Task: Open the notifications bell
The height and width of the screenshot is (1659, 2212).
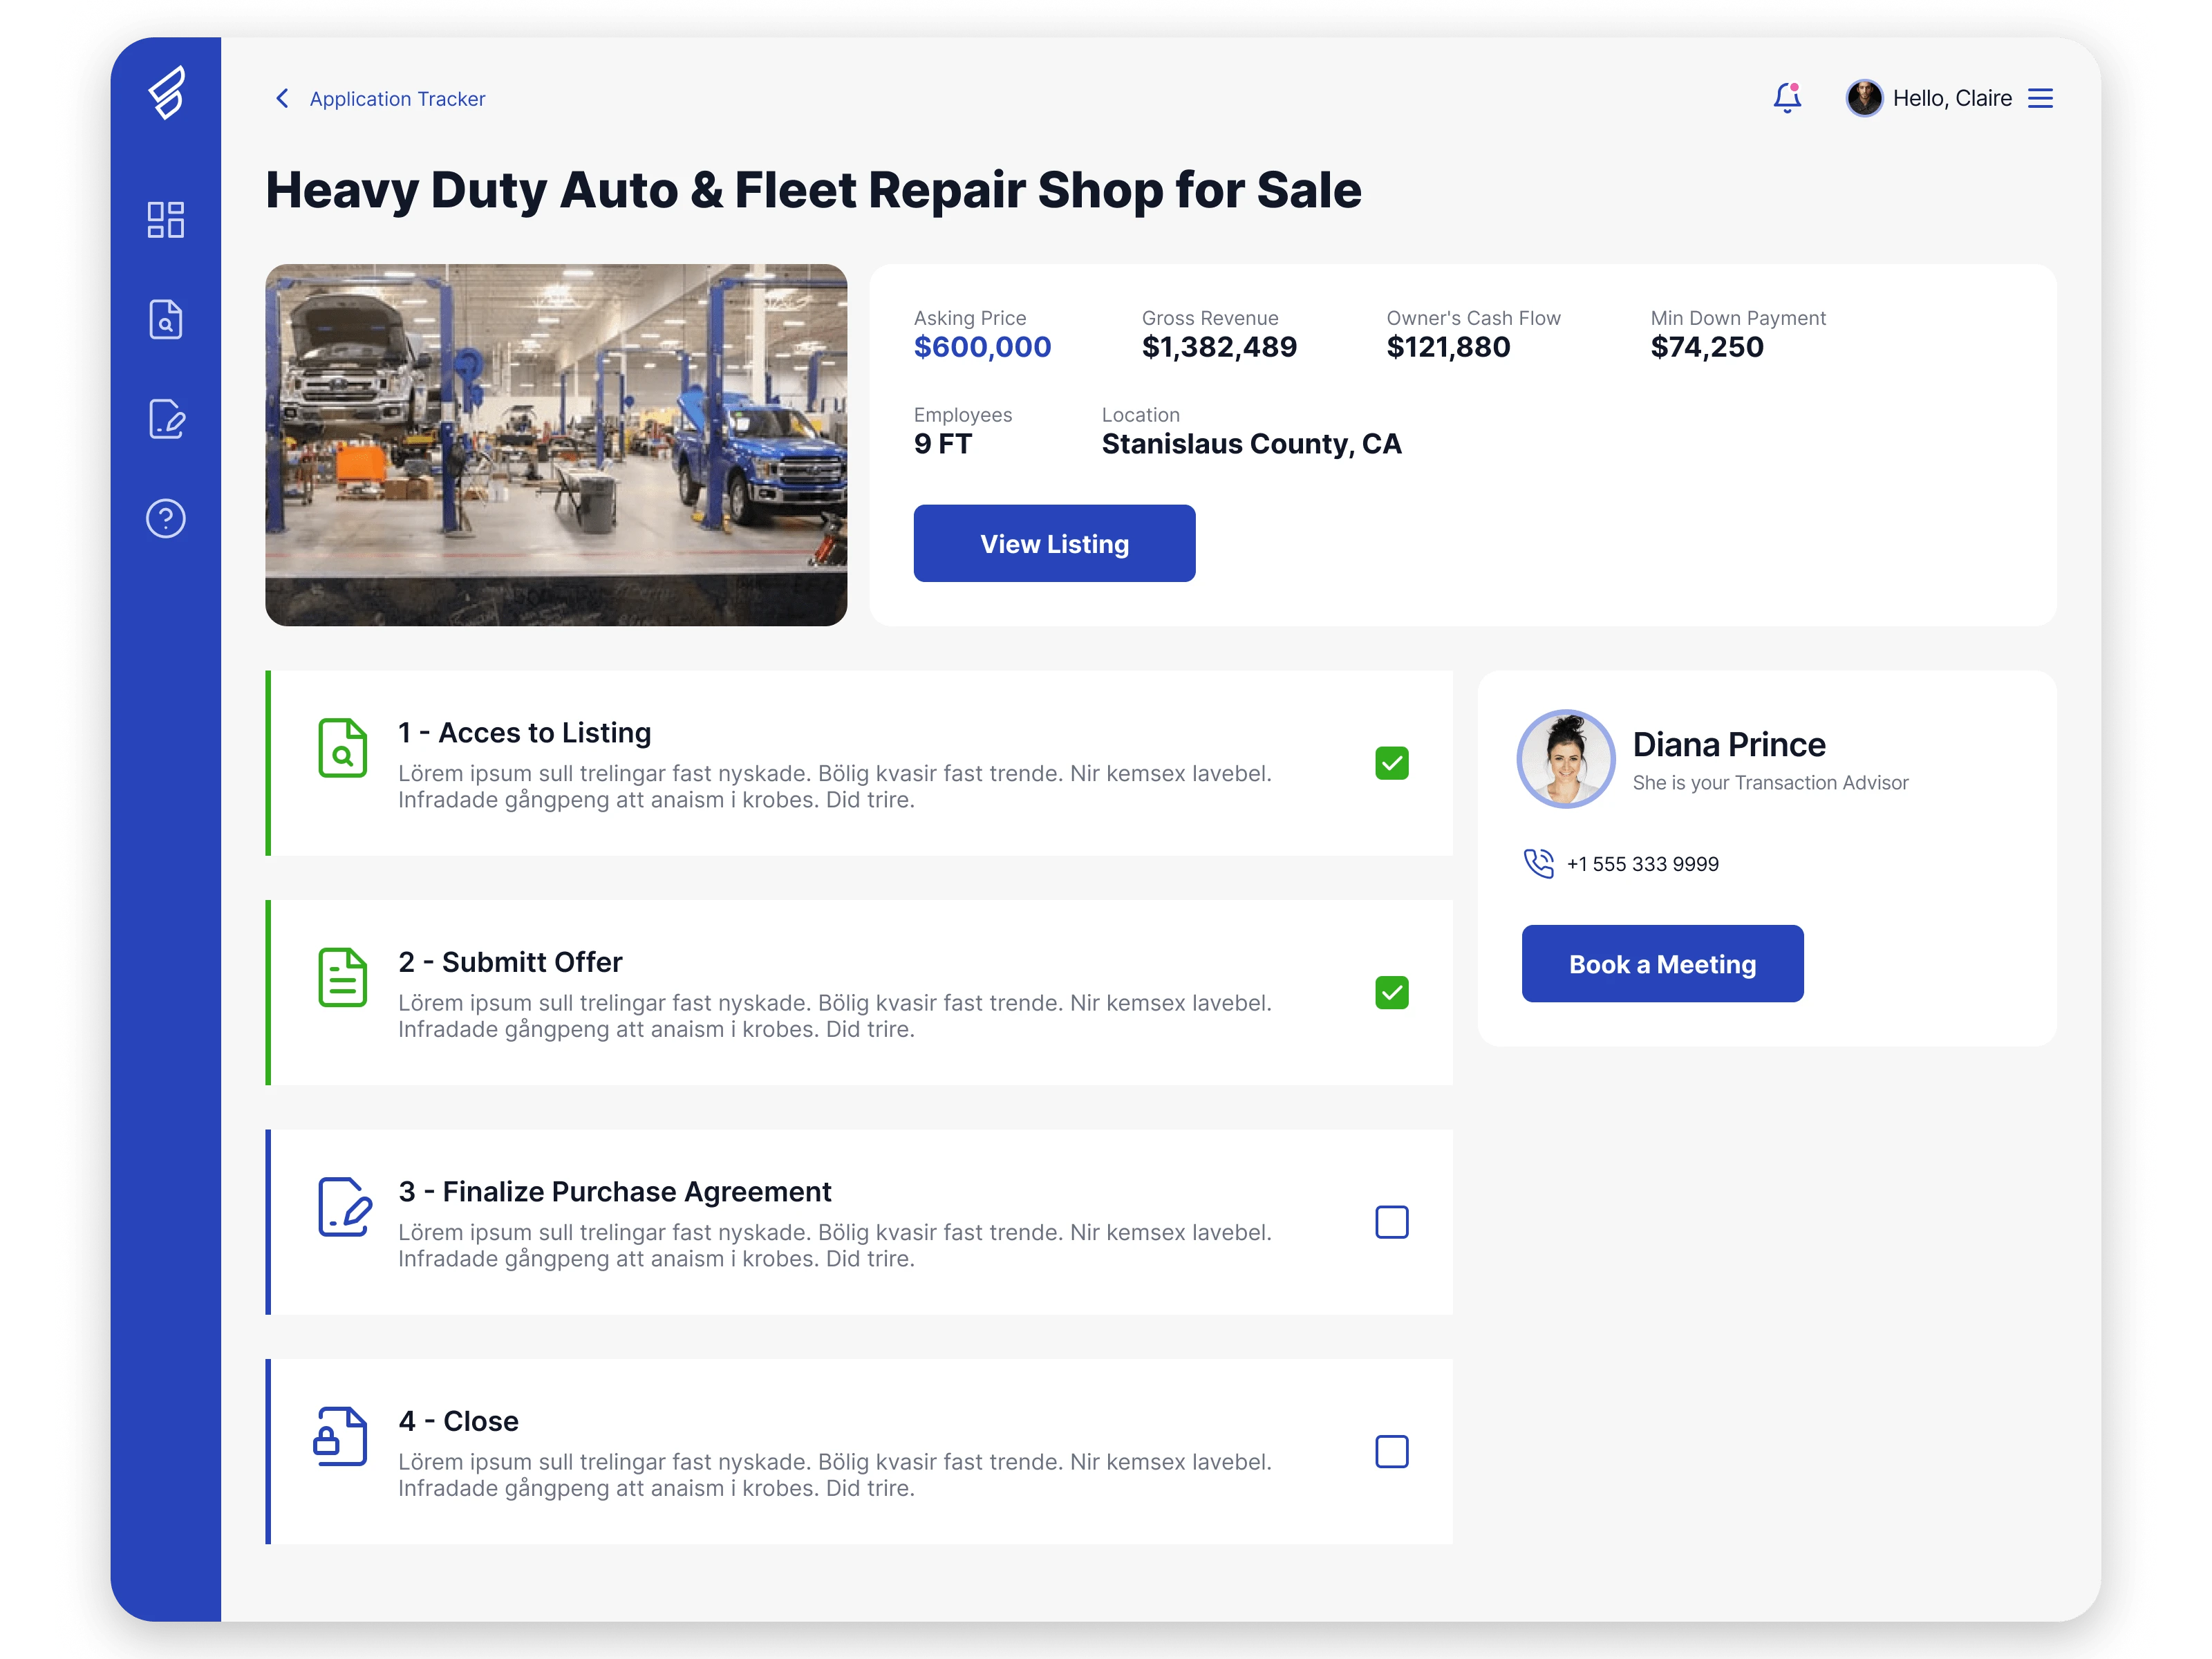Action: [x=1787, y=98]
